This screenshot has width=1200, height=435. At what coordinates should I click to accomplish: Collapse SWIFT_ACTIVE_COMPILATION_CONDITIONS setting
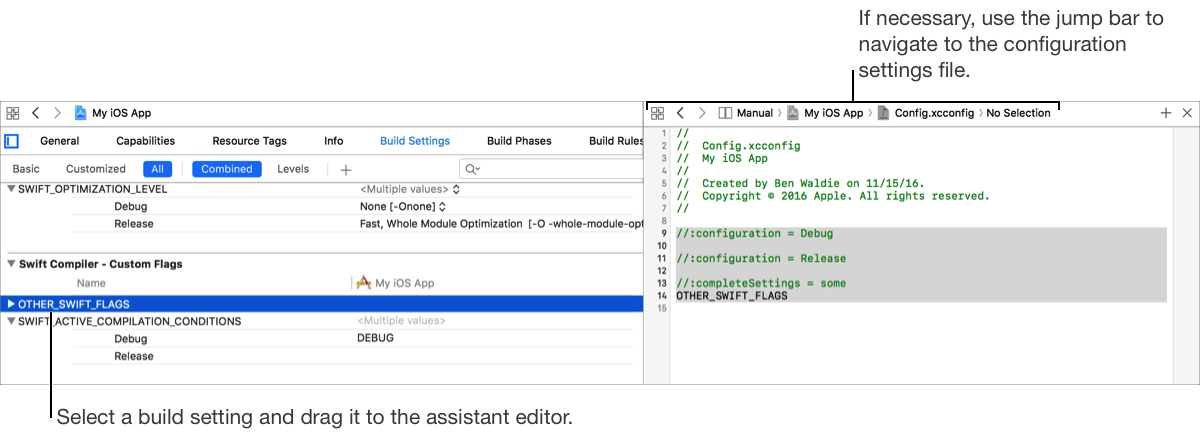12,322
